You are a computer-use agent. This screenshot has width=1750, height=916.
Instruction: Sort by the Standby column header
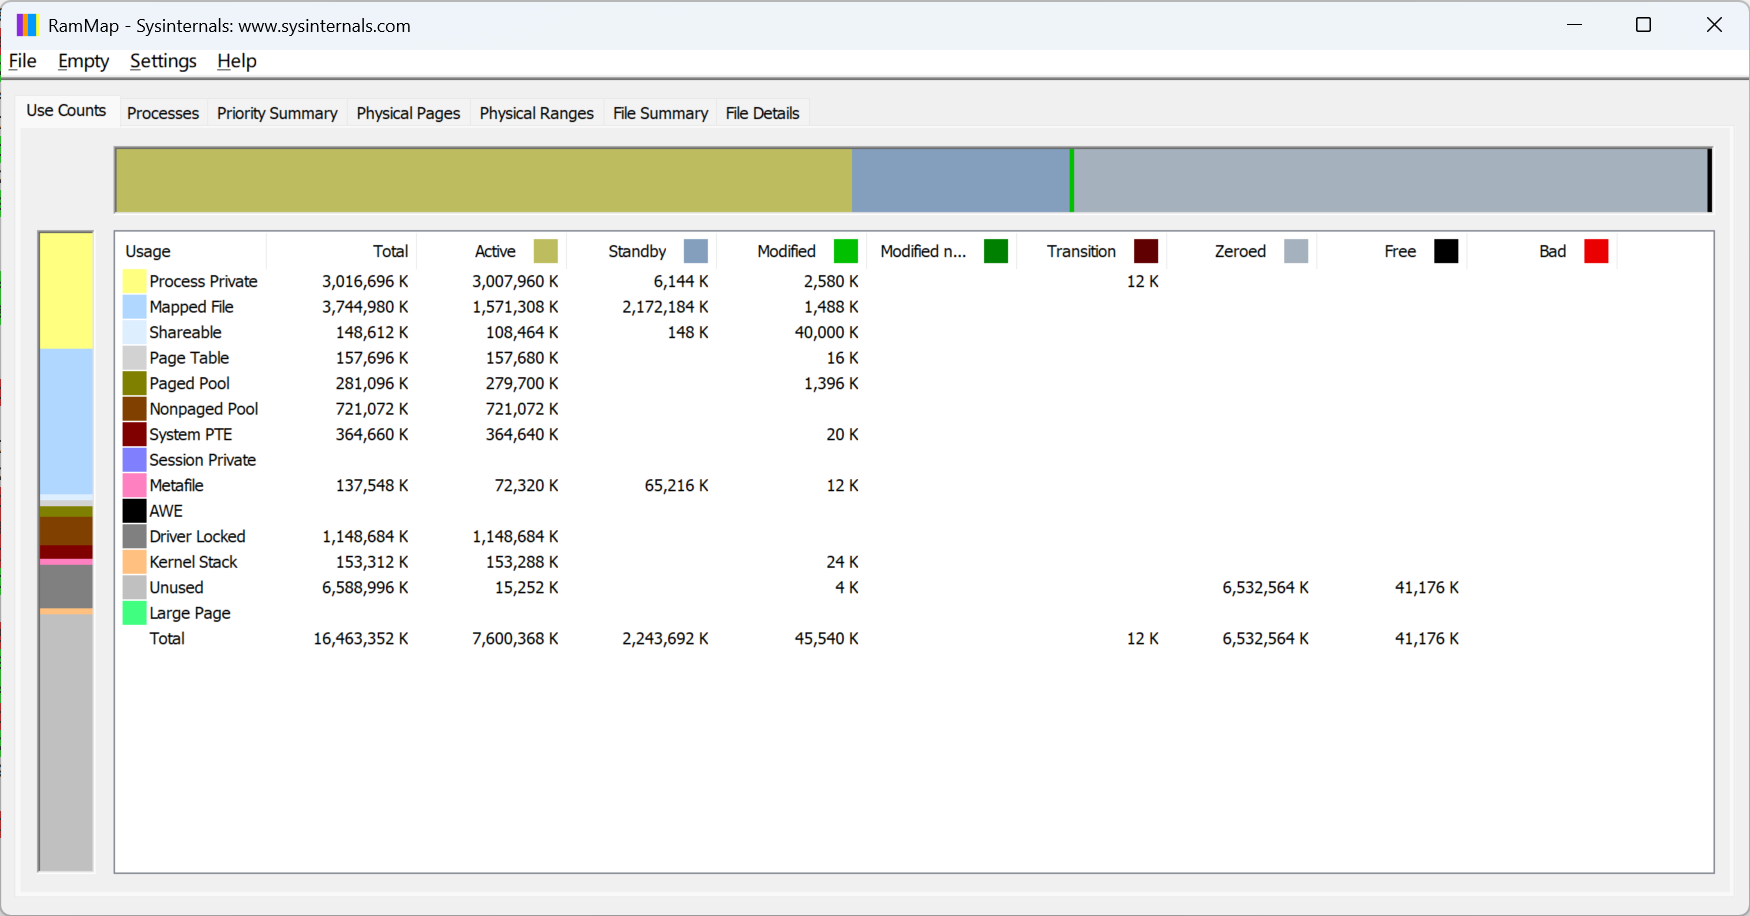click(x=642, y=251)
